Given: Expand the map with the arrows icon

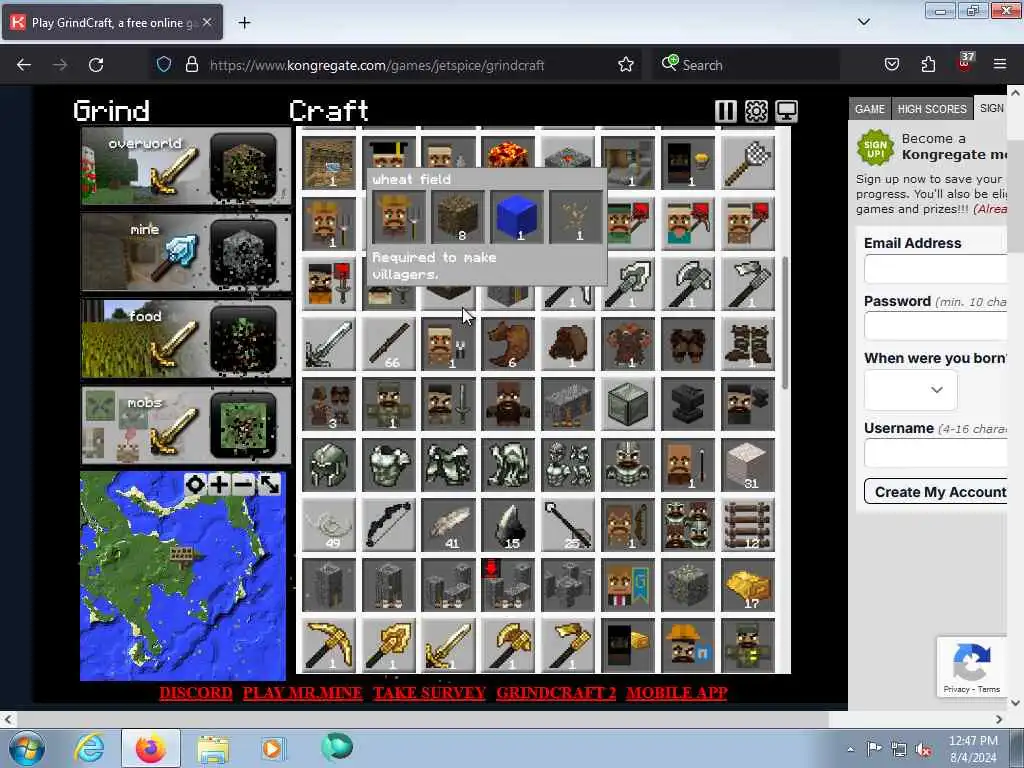Looking at the screenshot, I should pyautogui.click(x=268, y=485).
